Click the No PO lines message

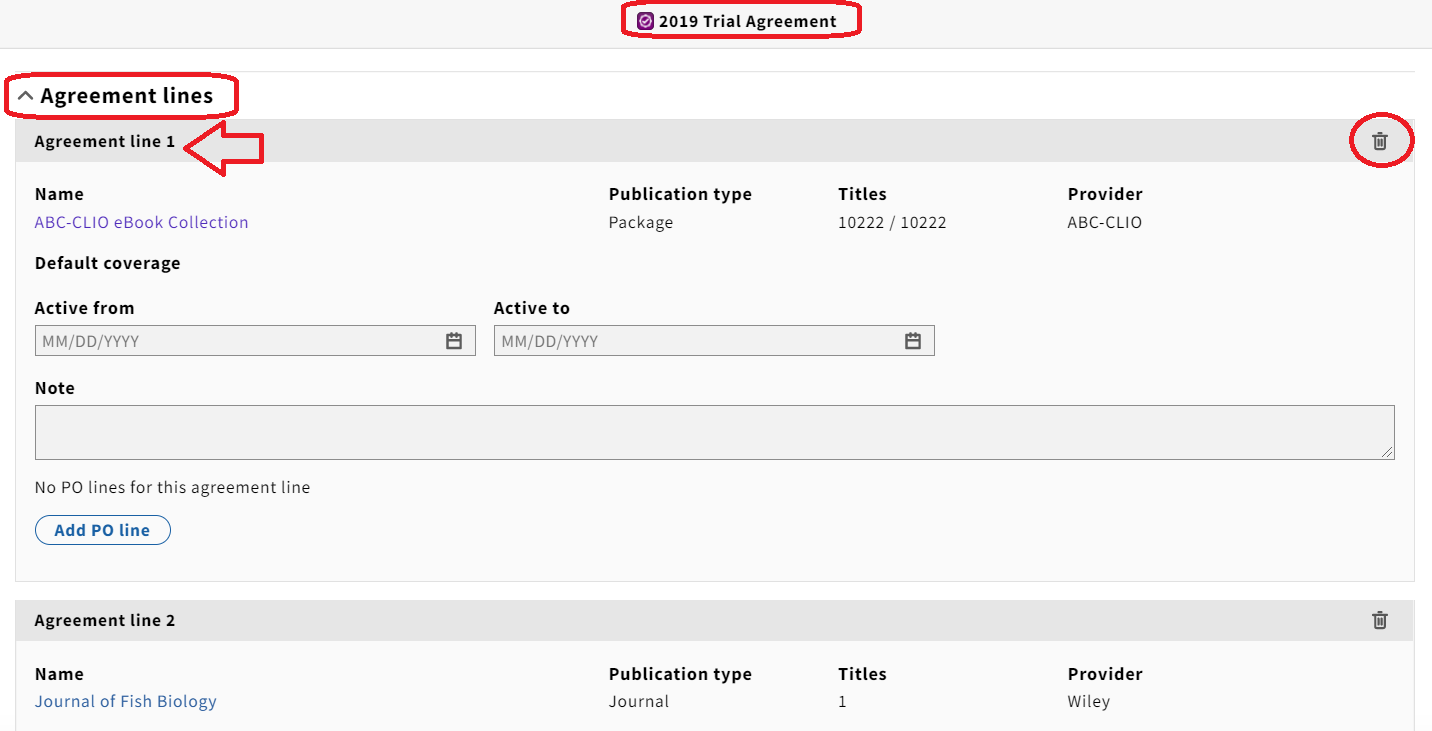point(172,487)
